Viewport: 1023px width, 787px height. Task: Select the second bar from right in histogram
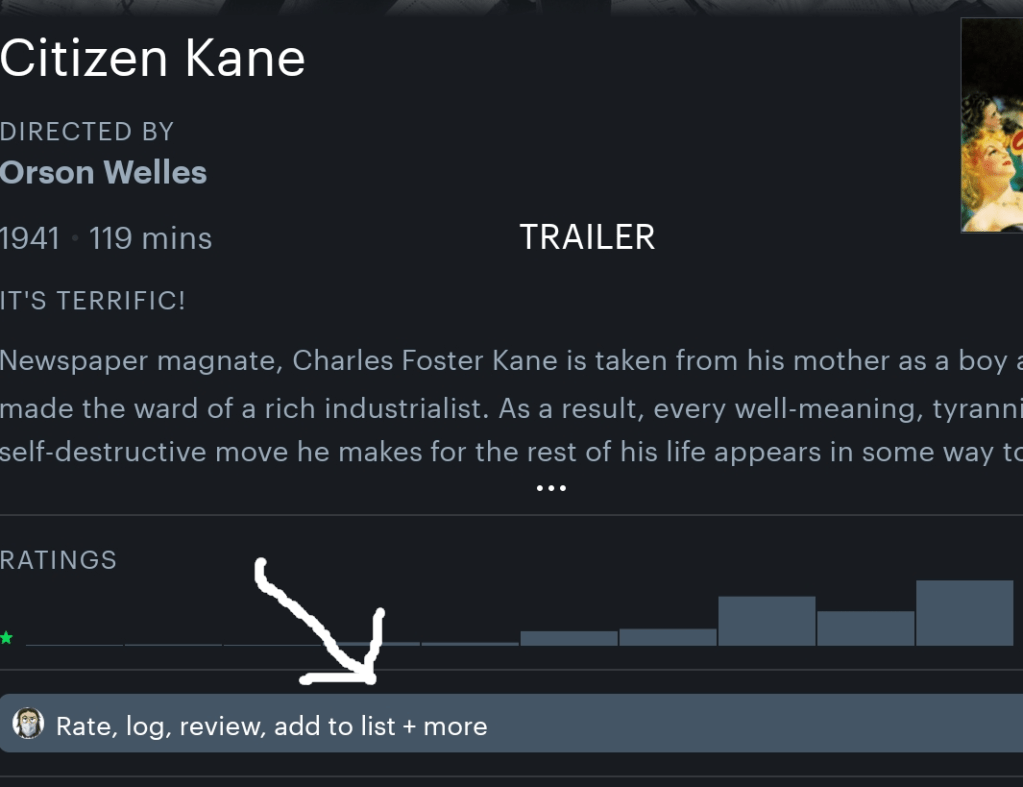865,628
